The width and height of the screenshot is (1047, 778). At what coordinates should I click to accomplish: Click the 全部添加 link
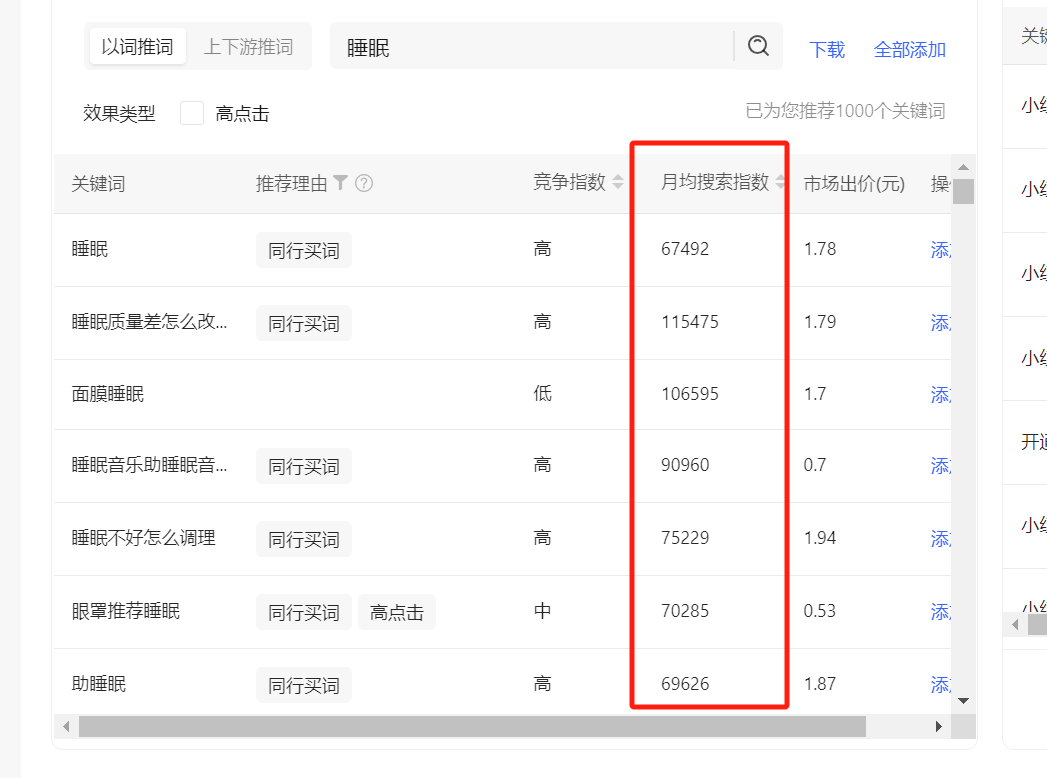pyautogui.click(x=909, y=49)
